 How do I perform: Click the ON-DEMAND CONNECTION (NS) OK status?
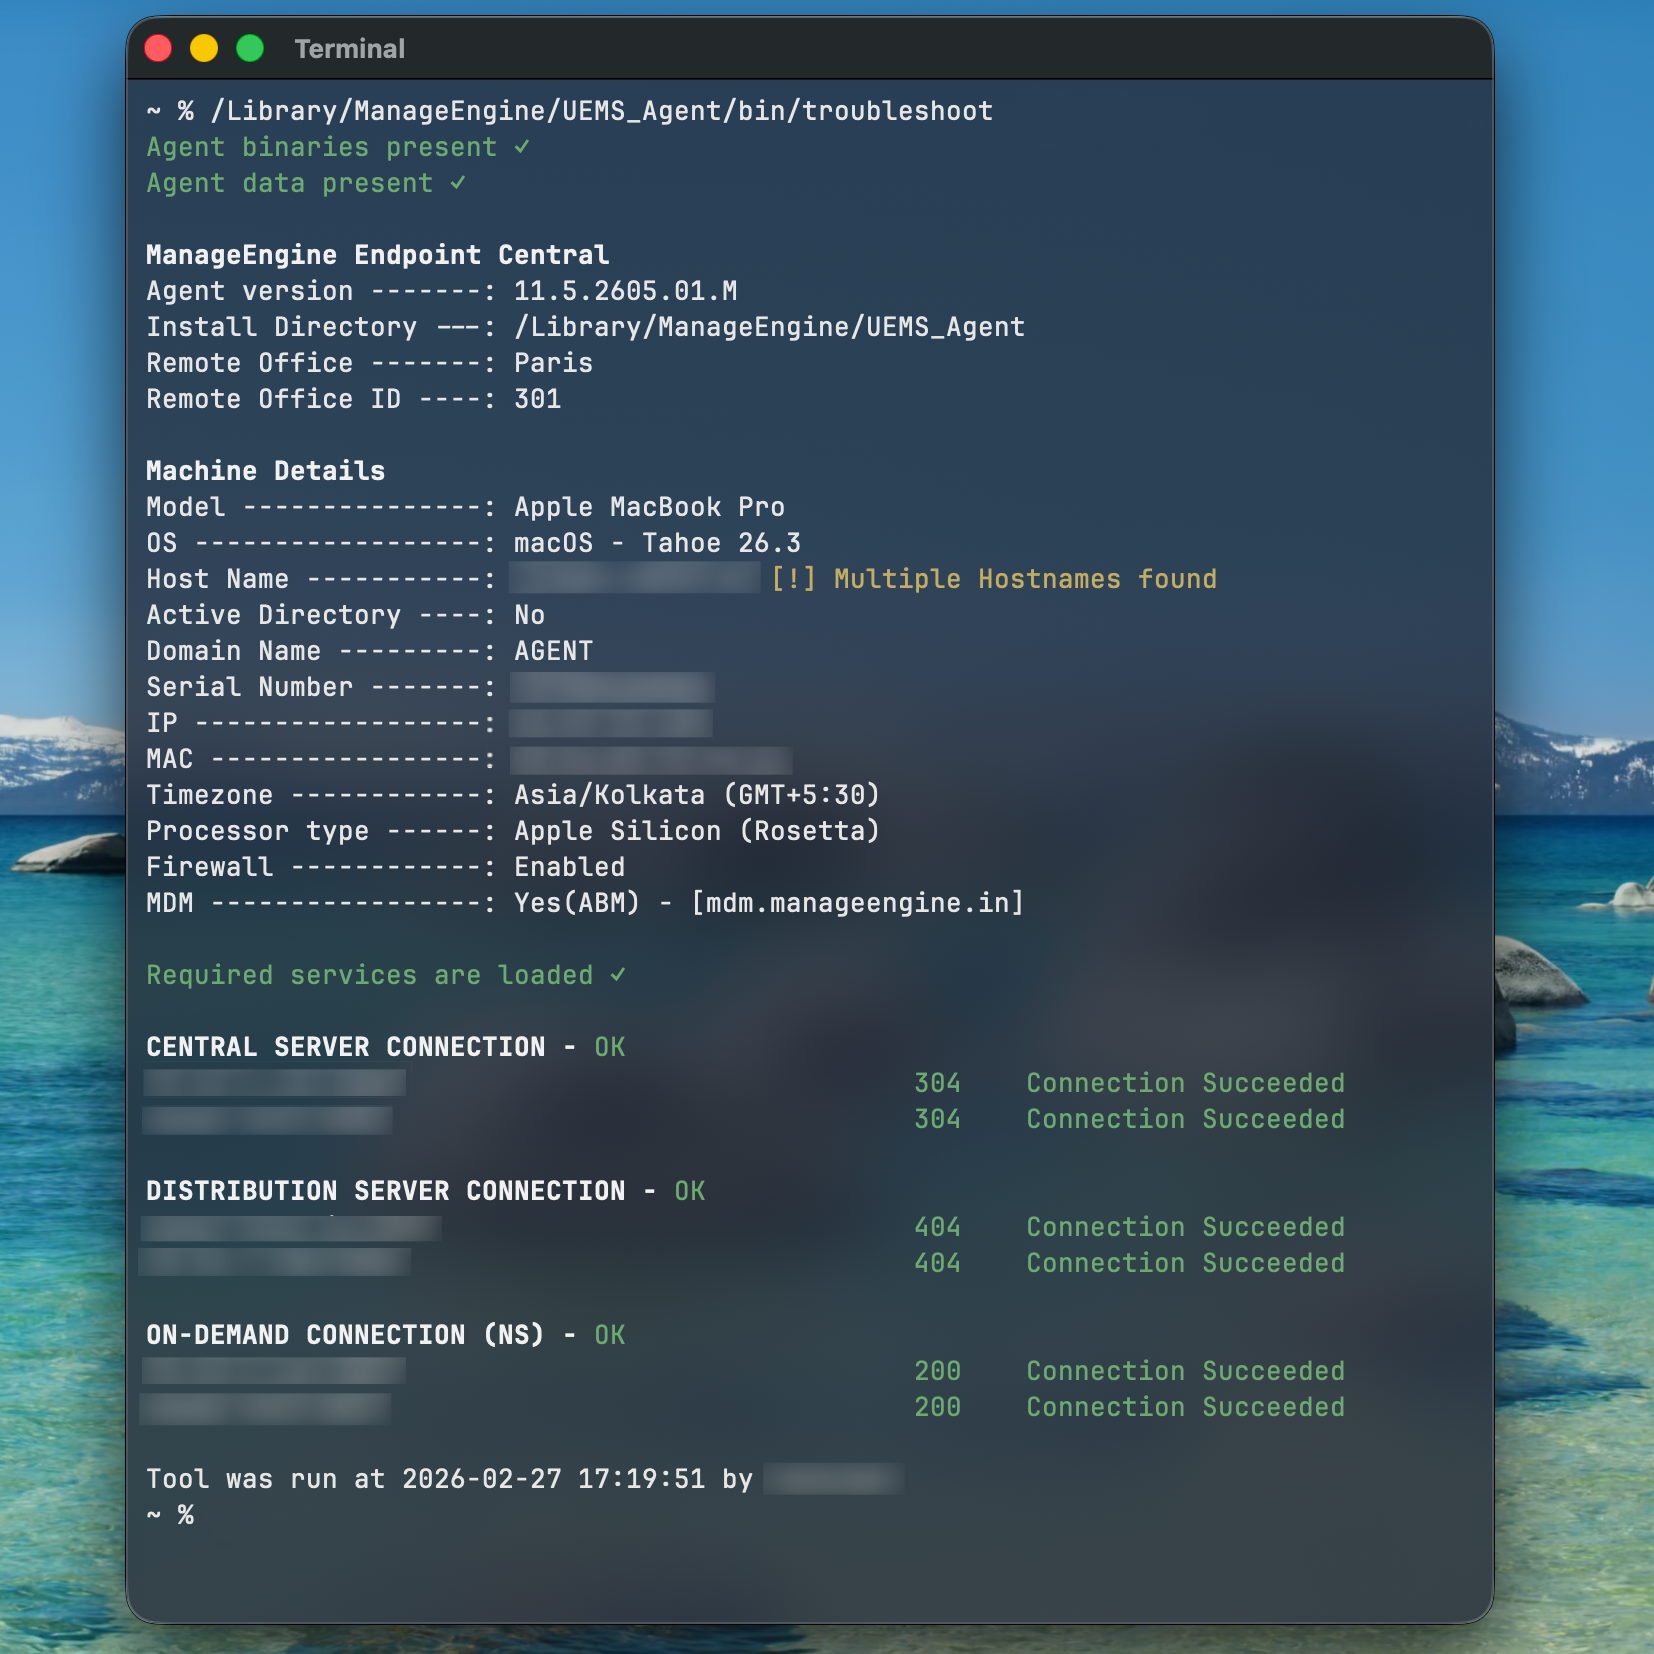click(x=609, y=1334)
